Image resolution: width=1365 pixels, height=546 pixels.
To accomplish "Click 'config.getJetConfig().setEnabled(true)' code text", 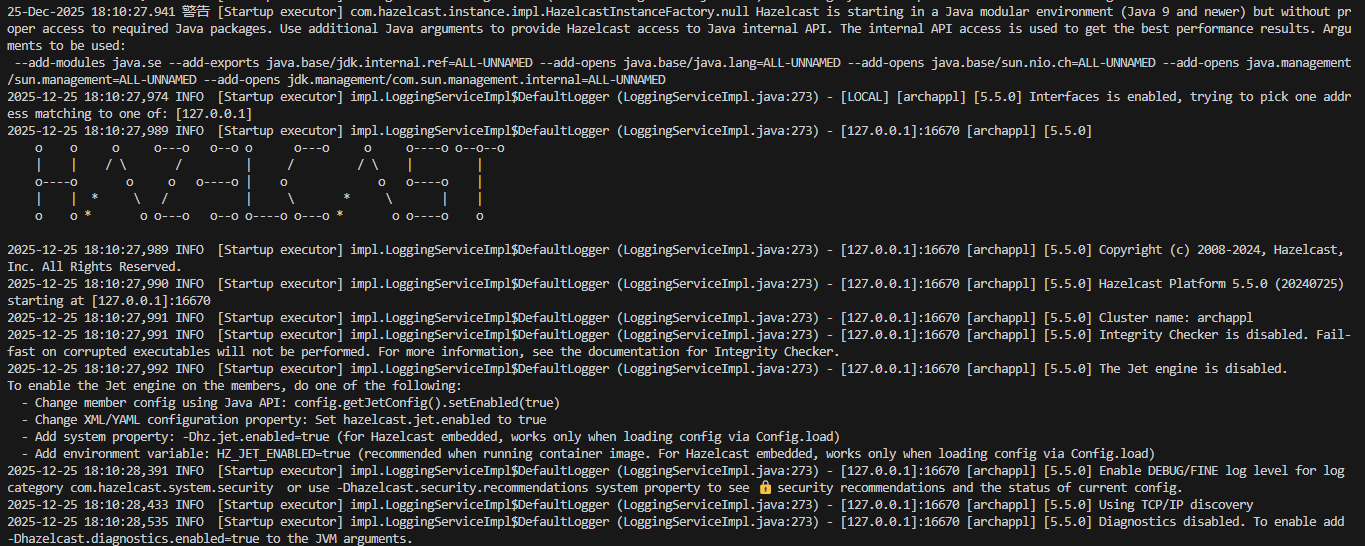I will click(x=428, y=403).
